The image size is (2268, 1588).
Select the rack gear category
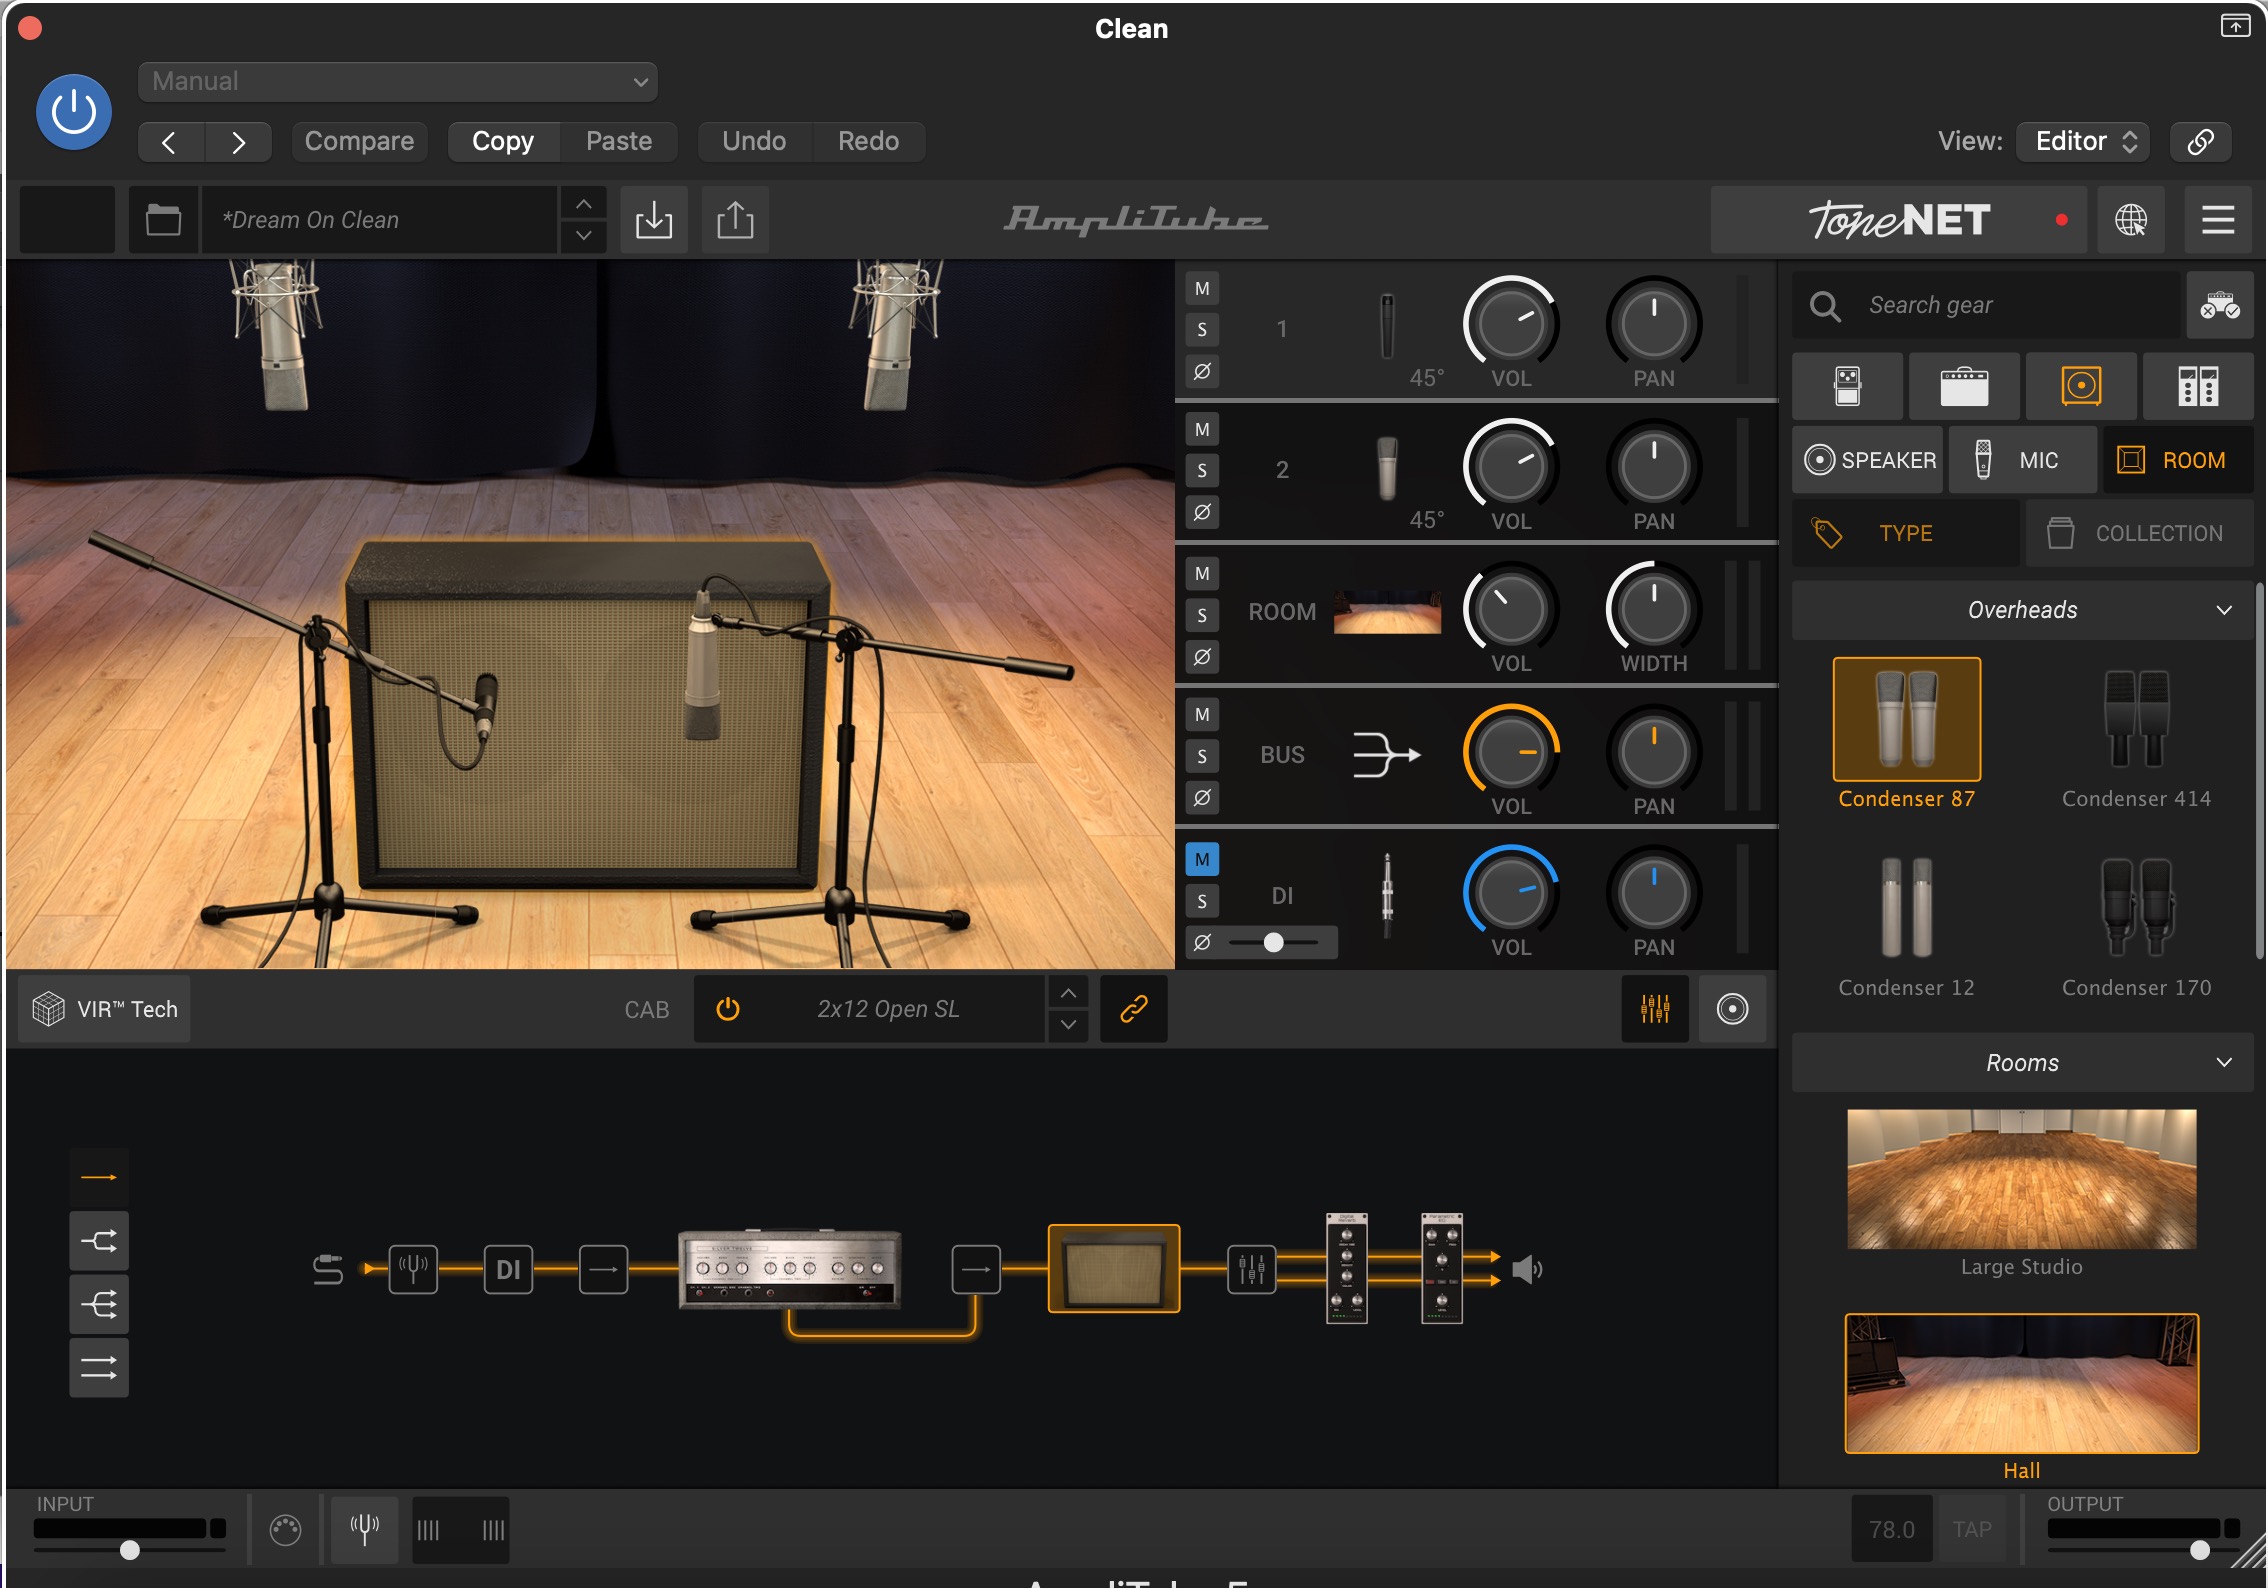2198,386
